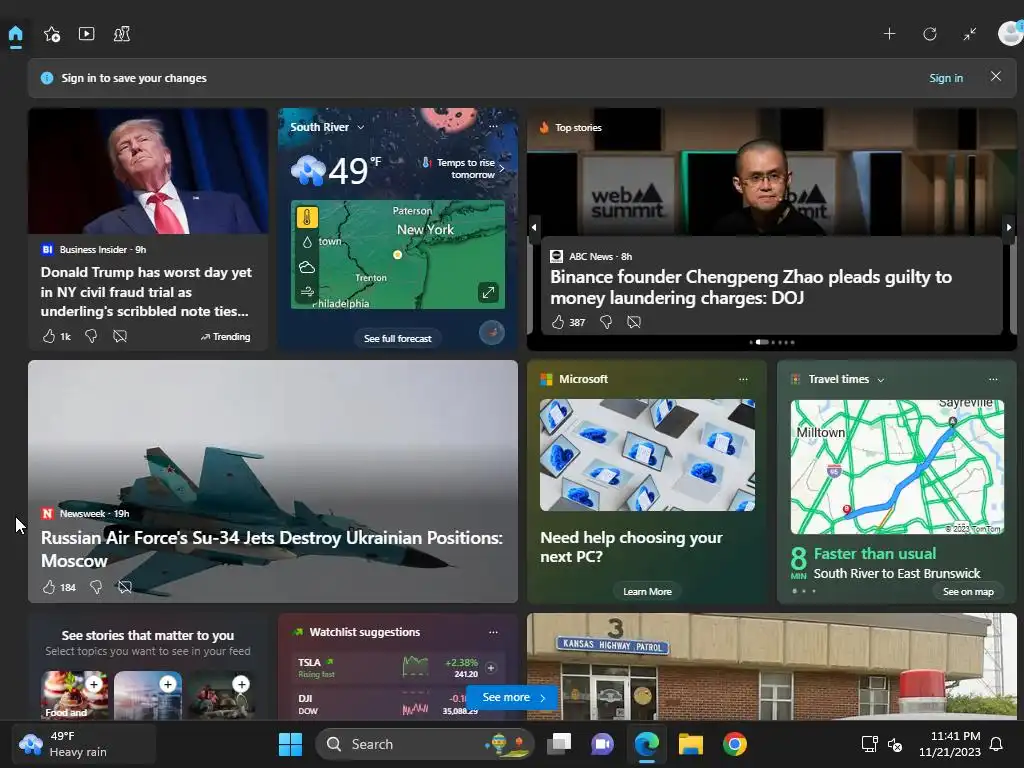Open the Donald Trump fraud trial article

[146, 291]
